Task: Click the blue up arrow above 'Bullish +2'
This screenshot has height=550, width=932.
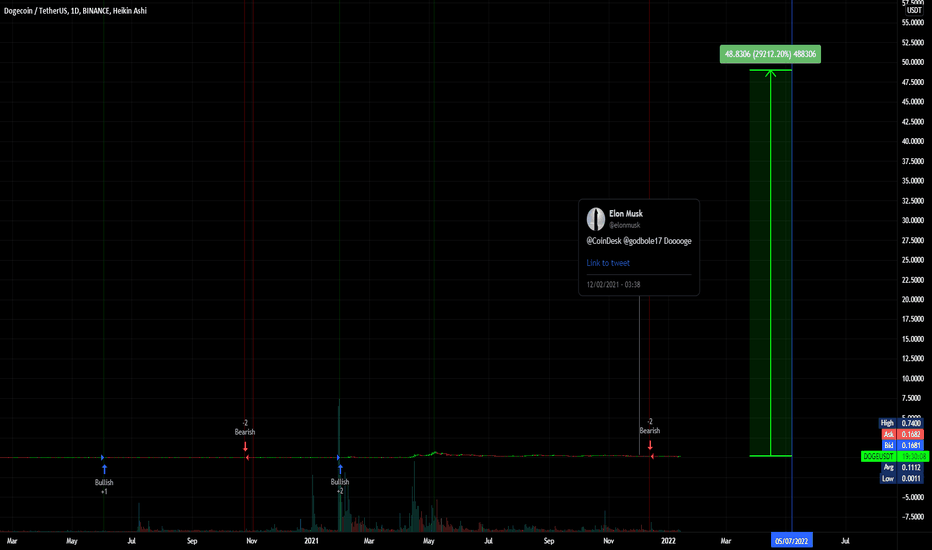Action: pos(340,469)
